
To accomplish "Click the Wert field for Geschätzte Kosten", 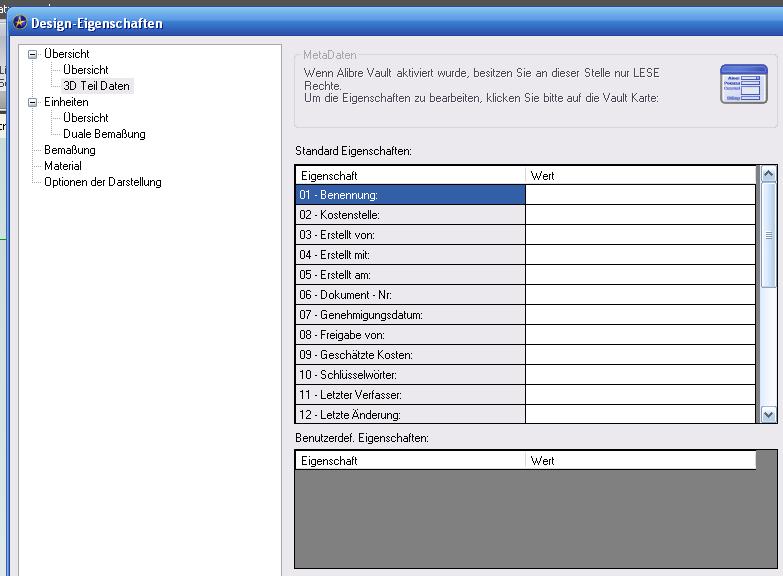I will (641, 355).
